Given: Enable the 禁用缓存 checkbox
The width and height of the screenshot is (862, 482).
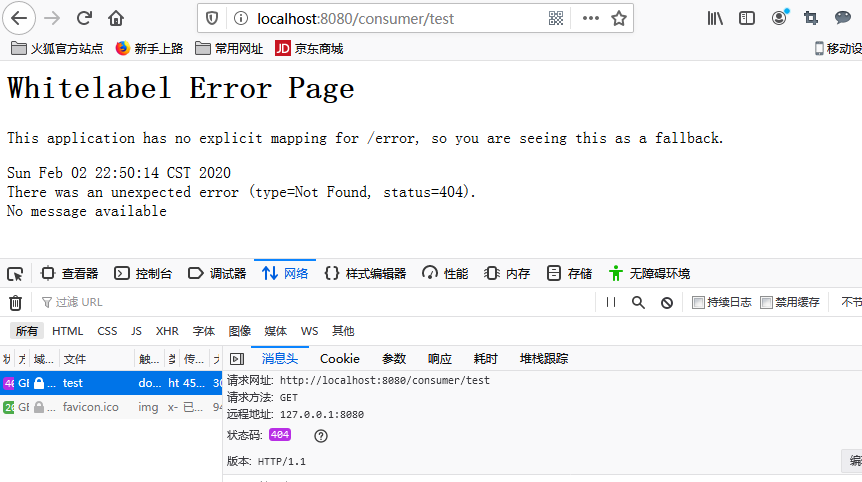Looking at the screenshot, I should [766, 302].
